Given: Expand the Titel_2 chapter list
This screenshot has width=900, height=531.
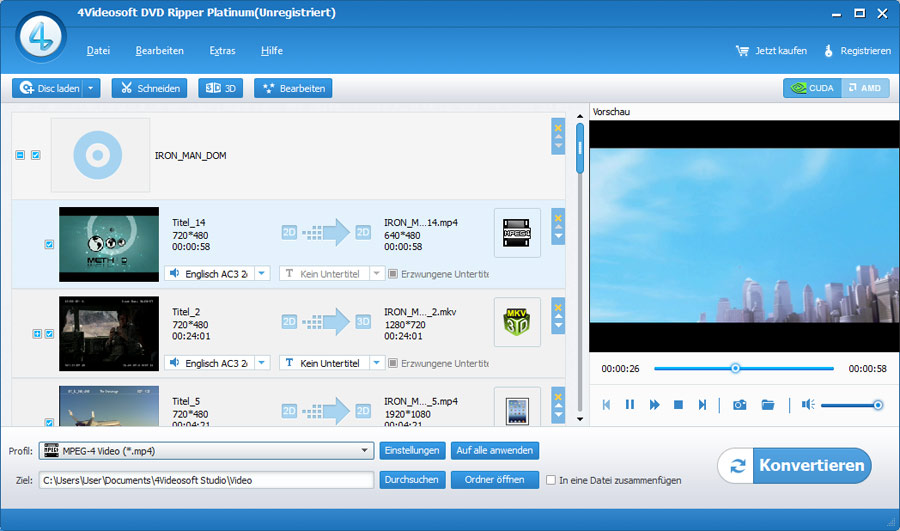Looking at the screenshot, I should (x=37, y=334).
